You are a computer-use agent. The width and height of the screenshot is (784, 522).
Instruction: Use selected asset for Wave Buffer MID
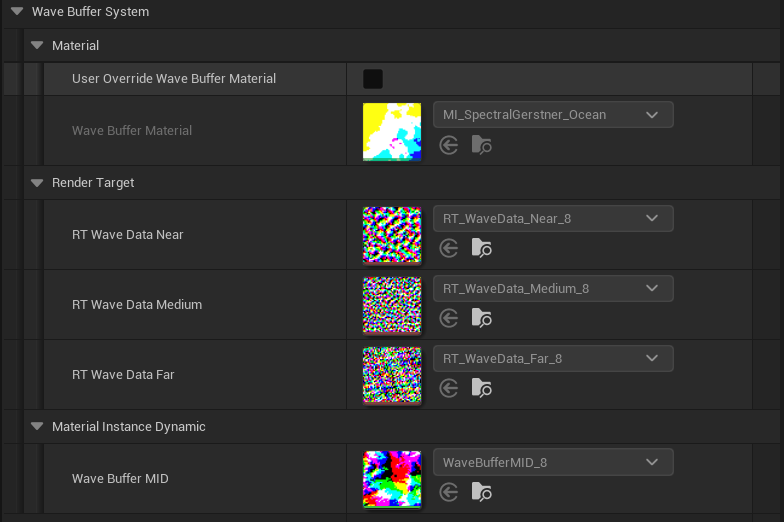point(449,492)
